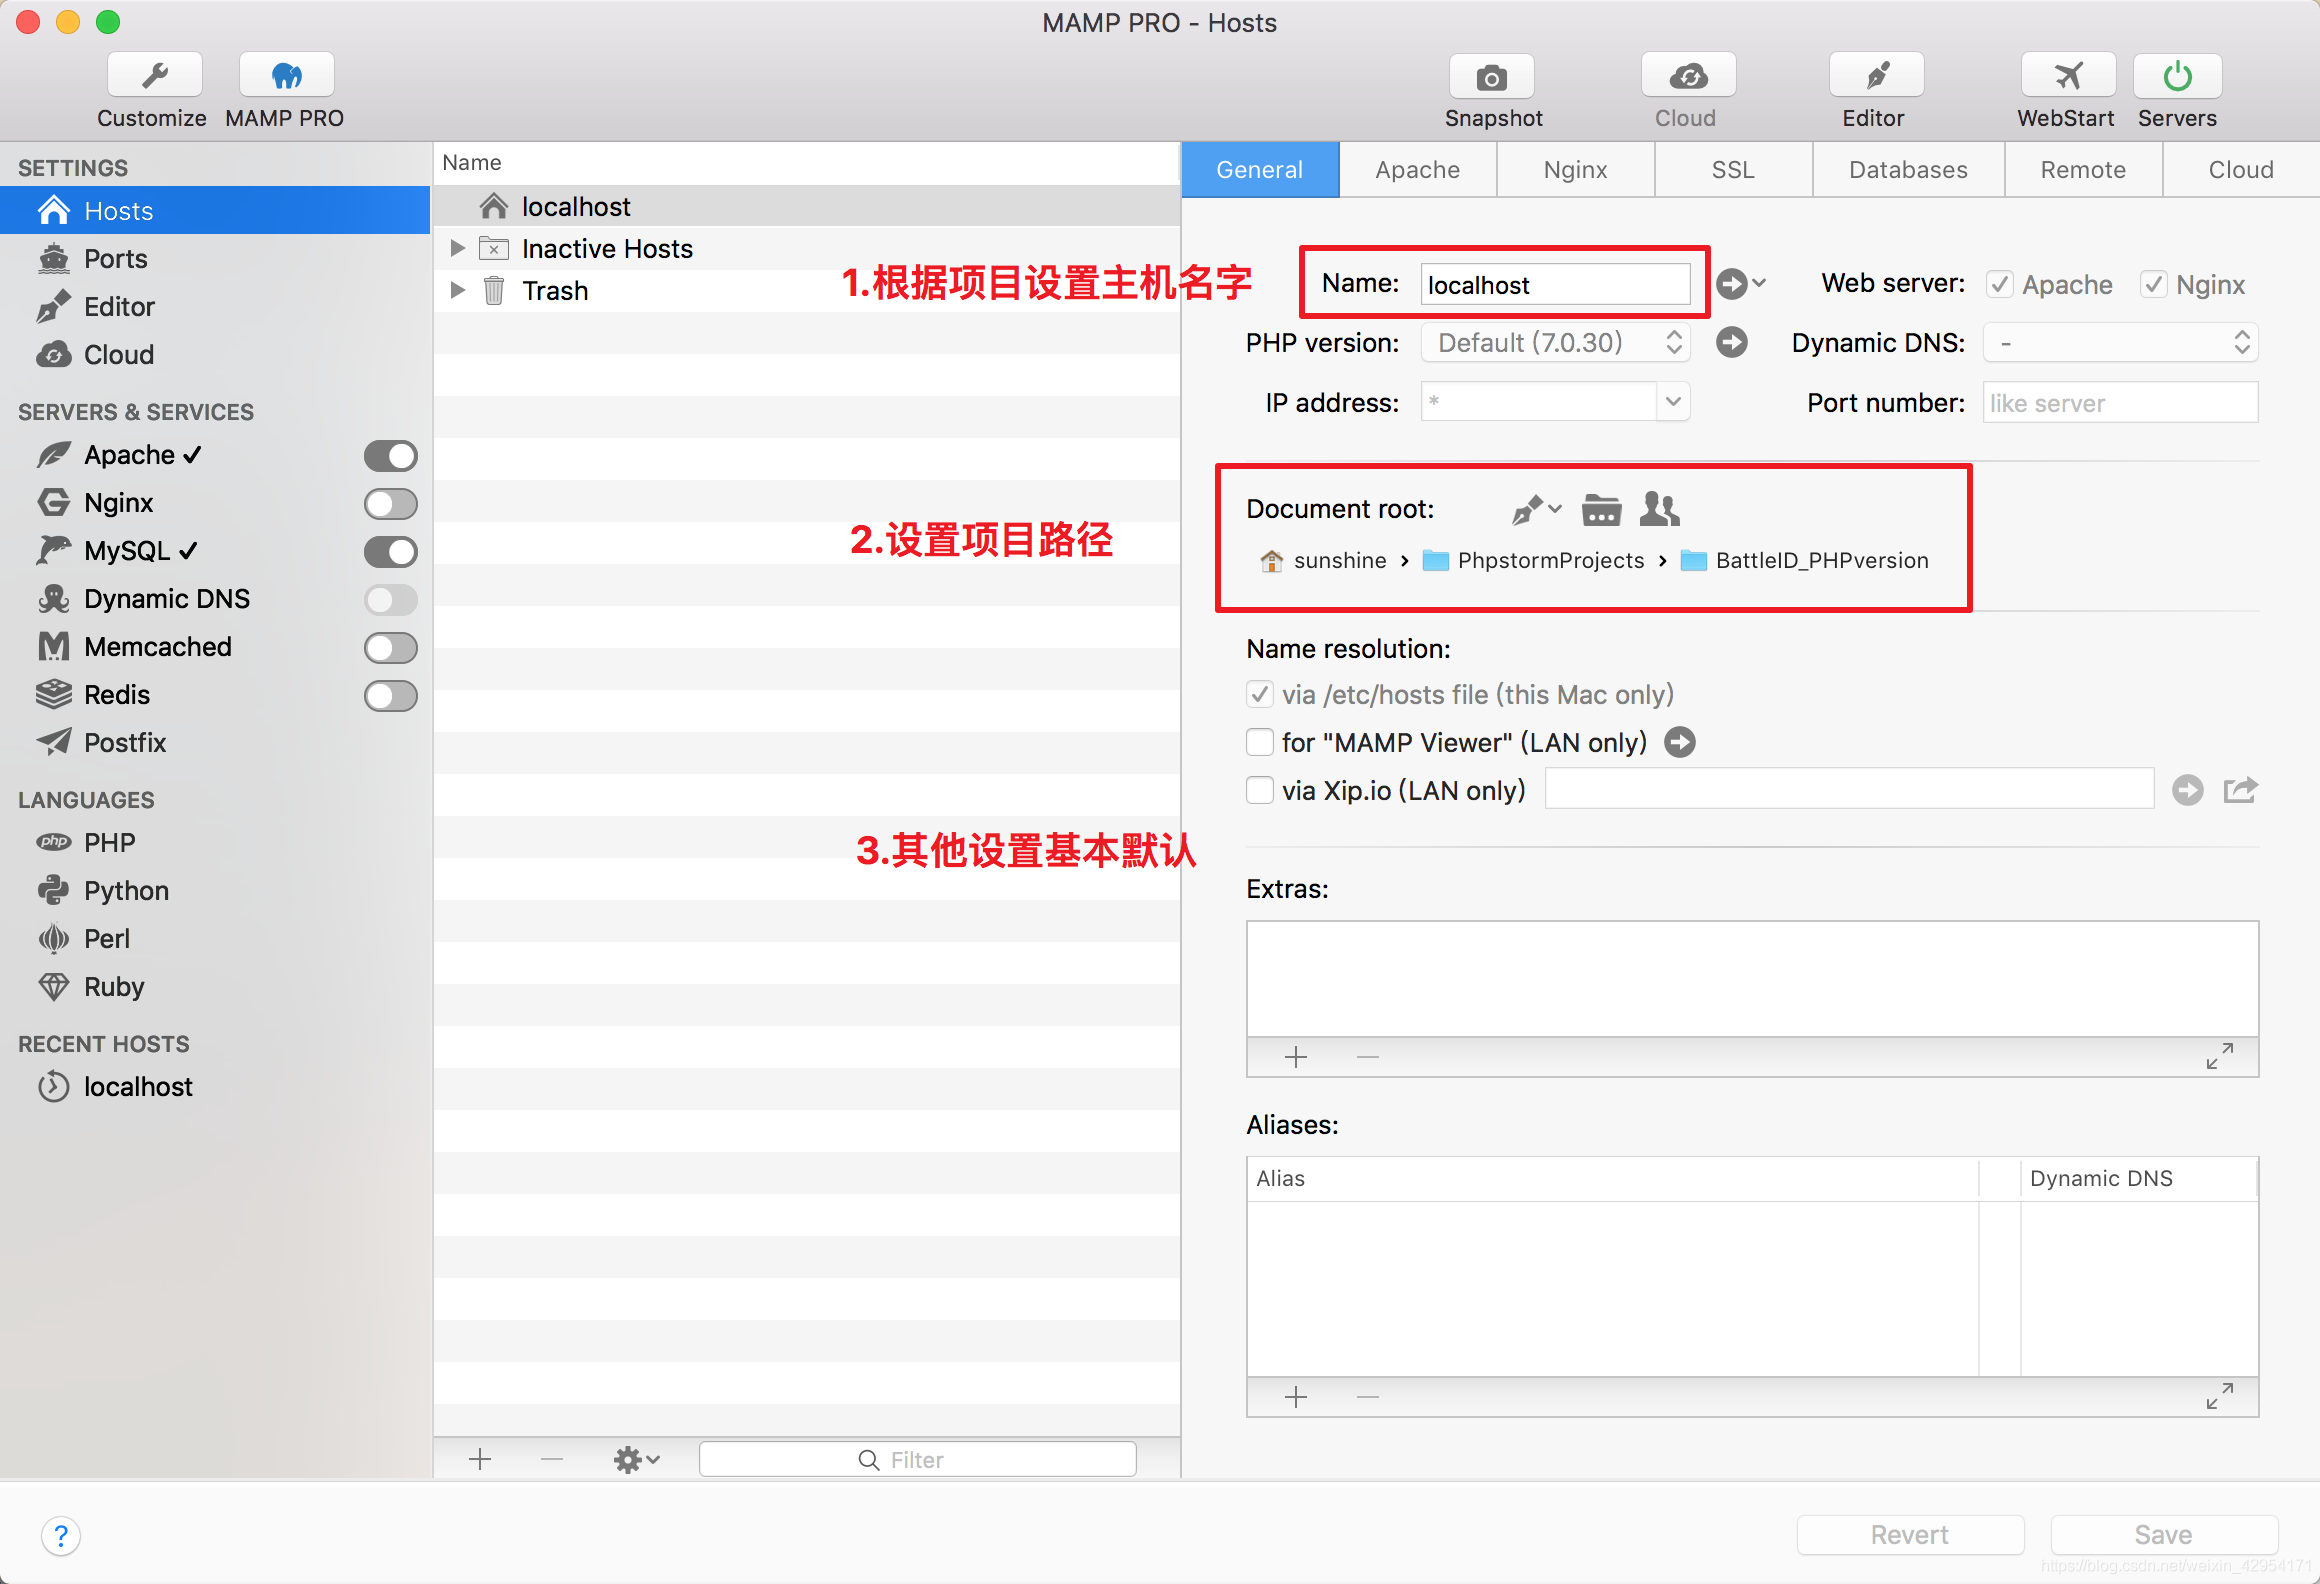This screenshot has width=2320, height=1584.
Task: Select Nginx in sidebar
Action: pyautogui.click(x=118, y=503)
